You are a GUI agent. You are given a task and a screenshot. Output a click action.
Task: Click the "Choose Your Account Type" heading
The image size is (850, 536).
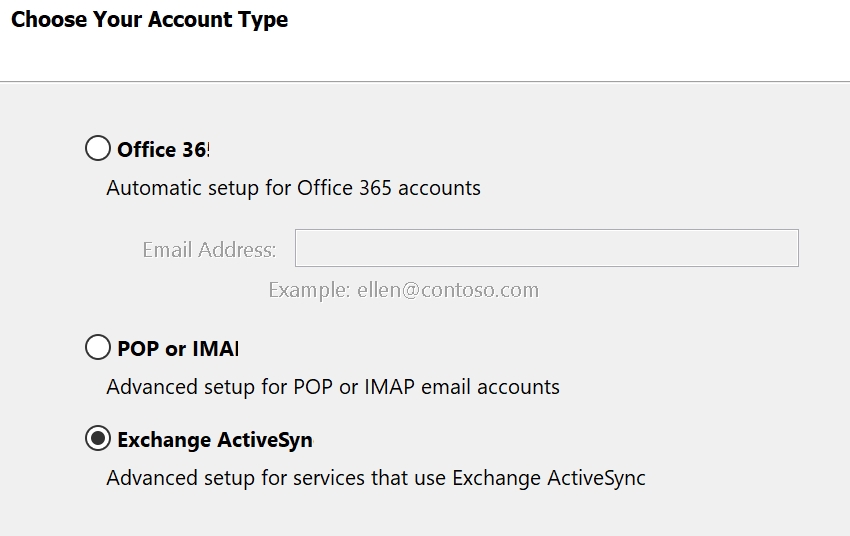149,19
